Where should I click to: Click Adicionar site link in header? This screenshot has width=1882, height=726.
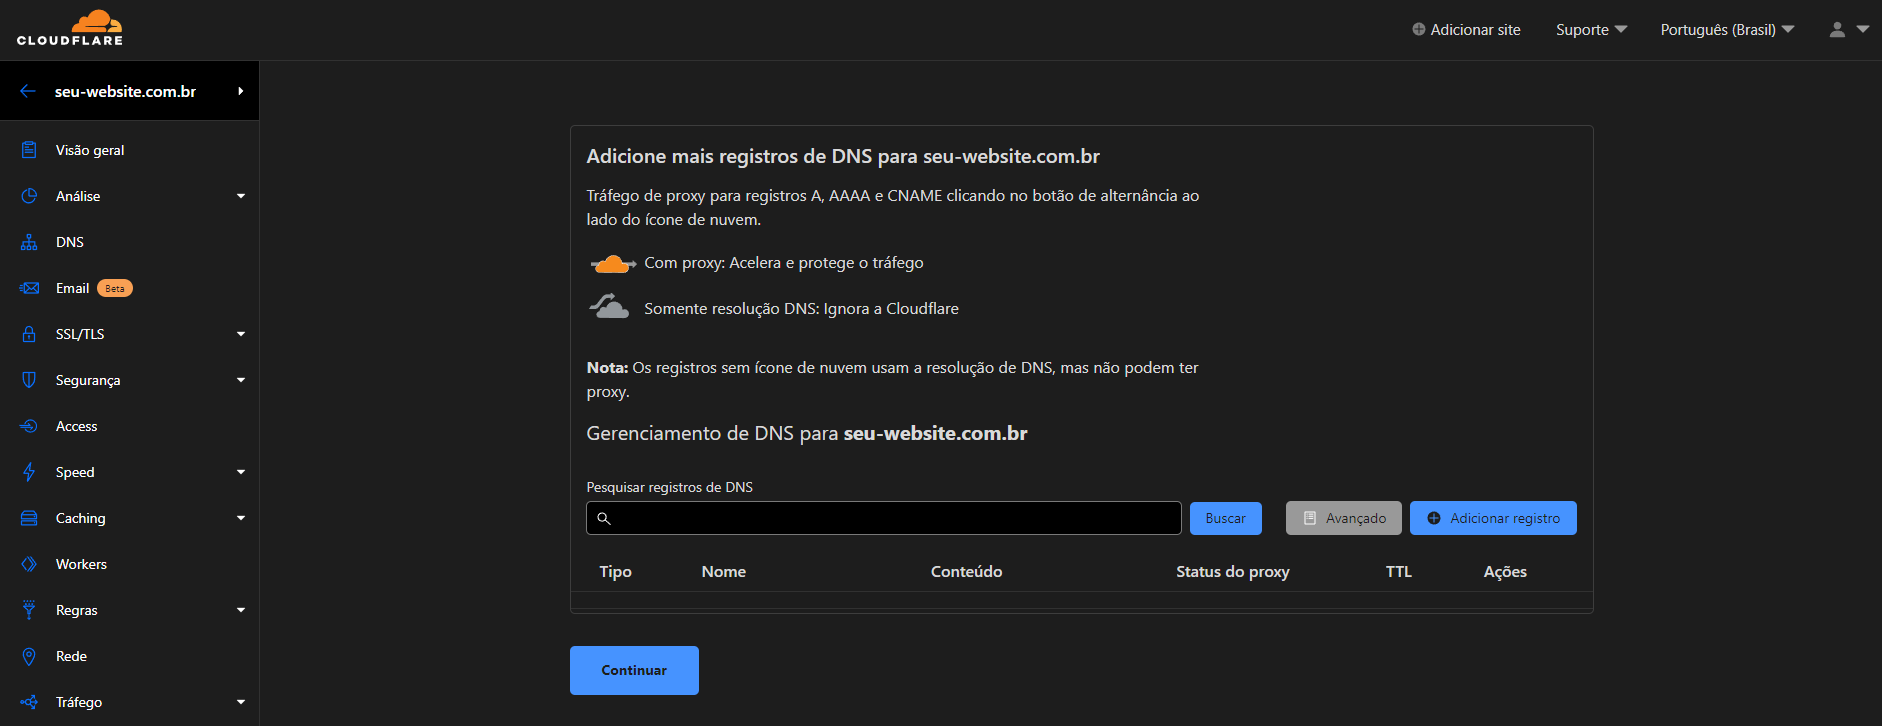pos(1466,30)
